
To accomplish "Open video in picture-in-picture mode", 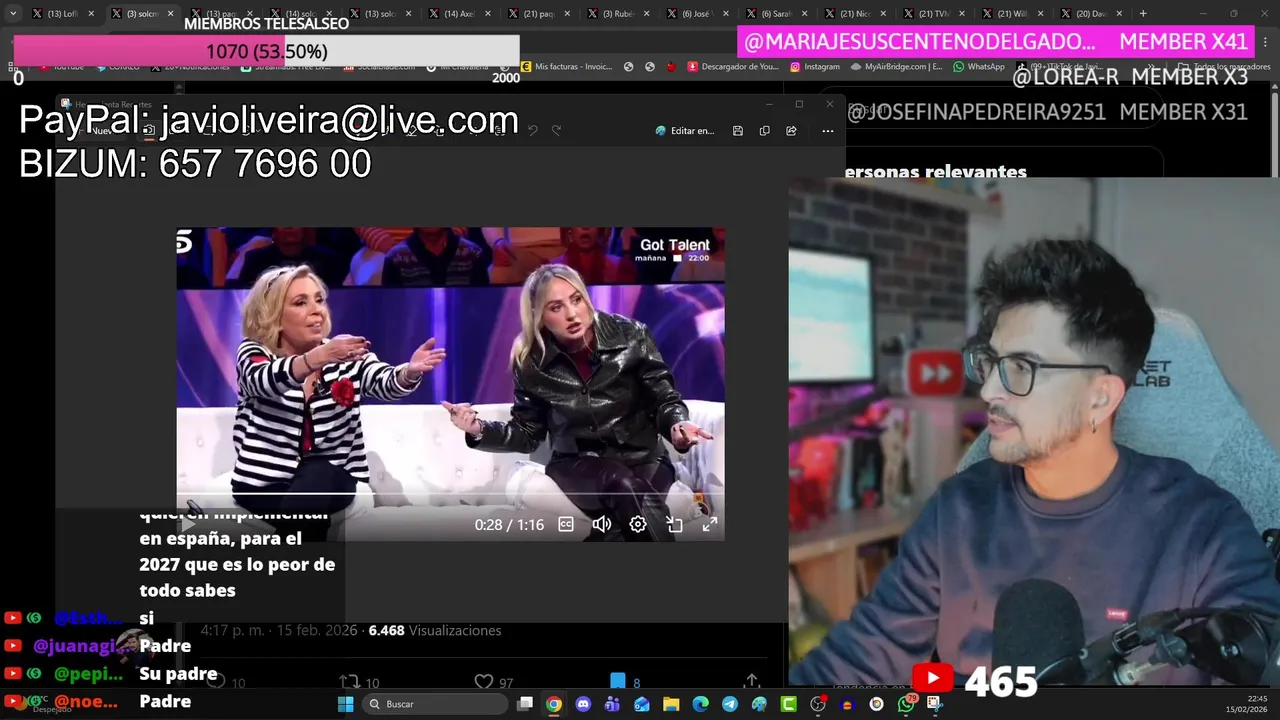I will click(x=674, y=524).
